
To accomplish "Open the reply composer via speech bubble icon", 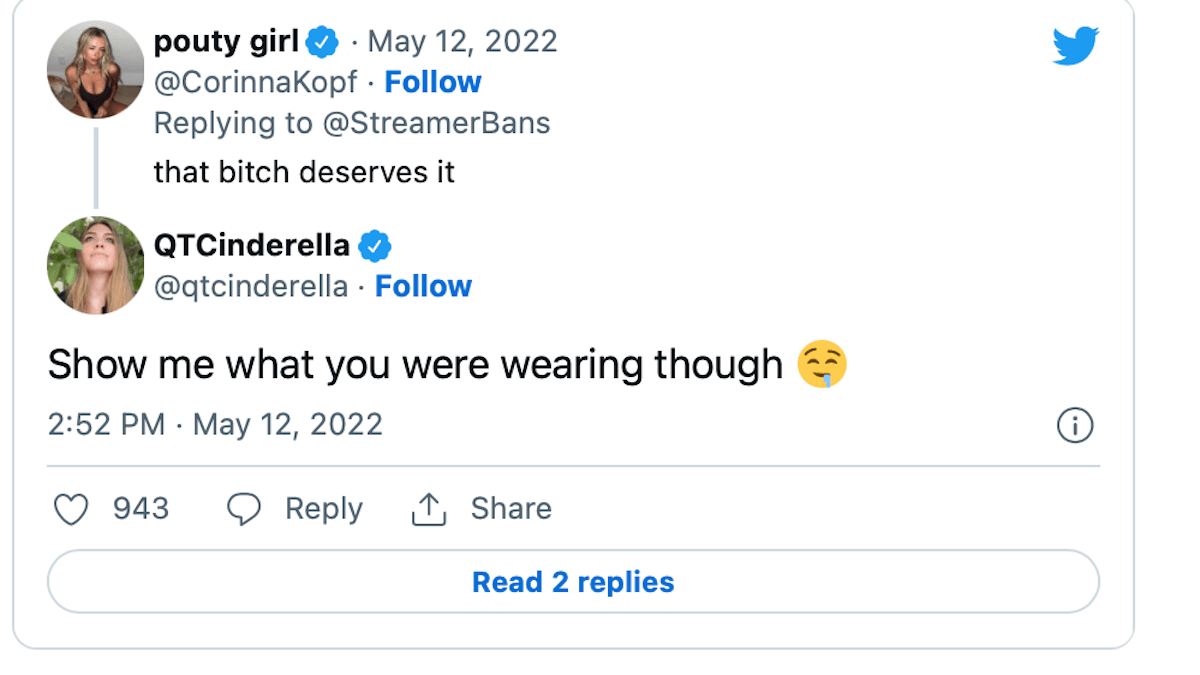I will [245, 508].
